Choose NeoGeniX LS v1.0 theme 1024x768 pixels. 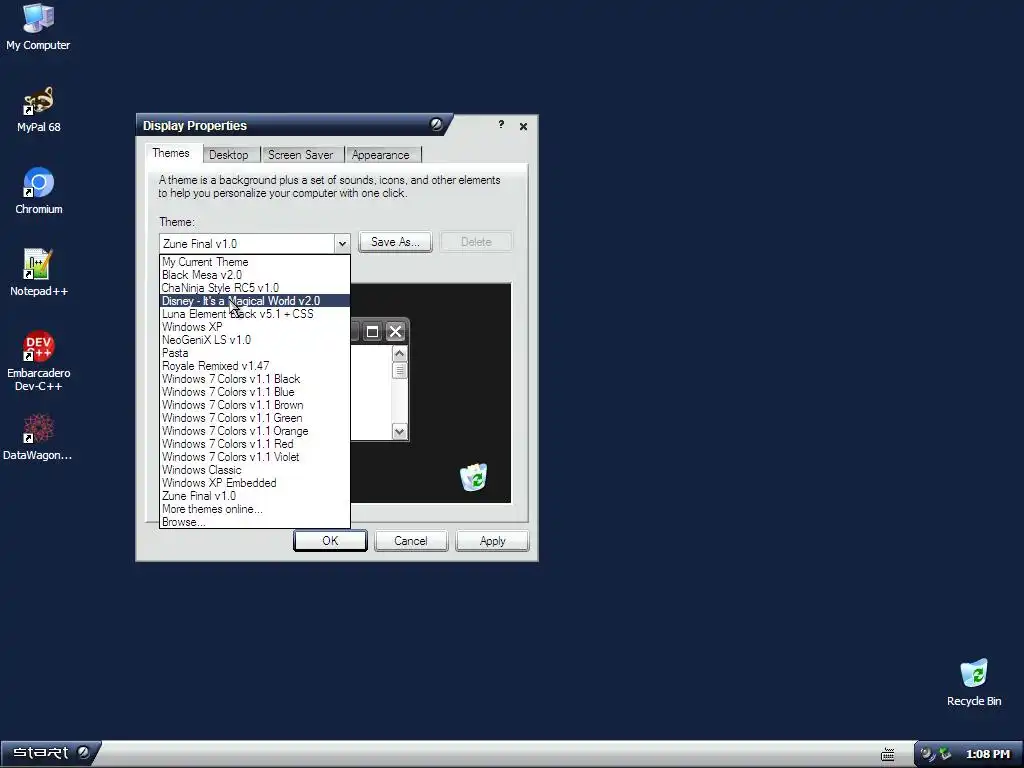click(x=255, y=340)
